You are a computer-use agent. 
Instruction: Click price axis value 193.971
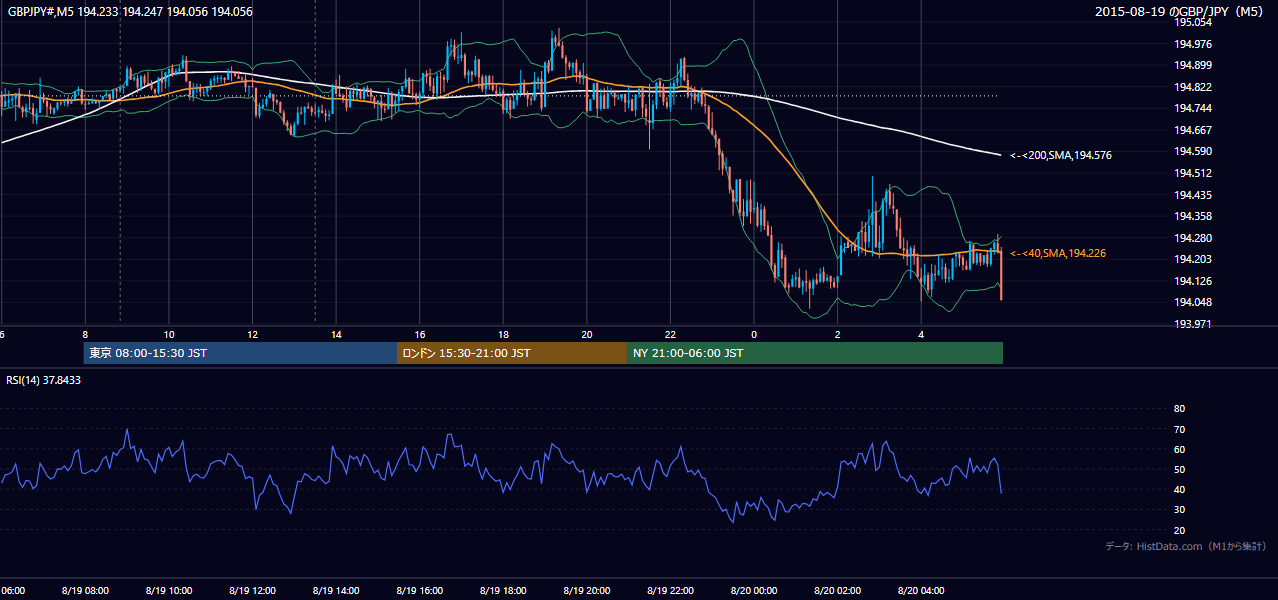(x=1194, y=324)
